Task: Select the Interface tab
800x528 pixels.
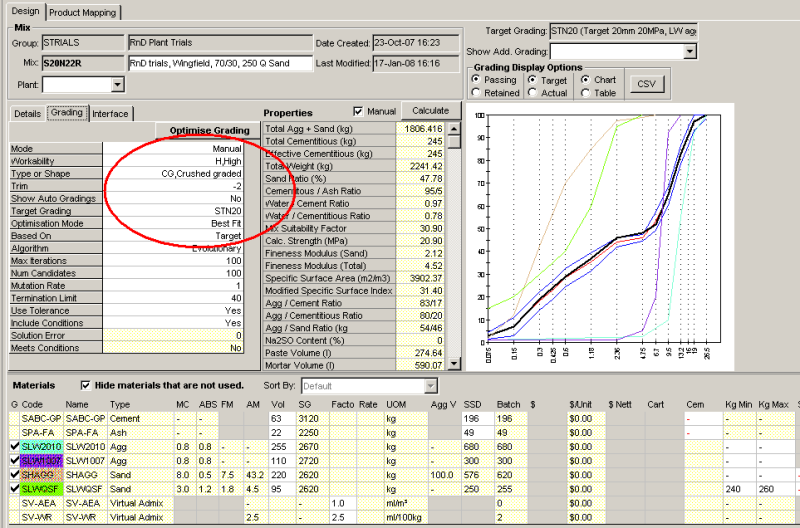Action: pos(111,114)
